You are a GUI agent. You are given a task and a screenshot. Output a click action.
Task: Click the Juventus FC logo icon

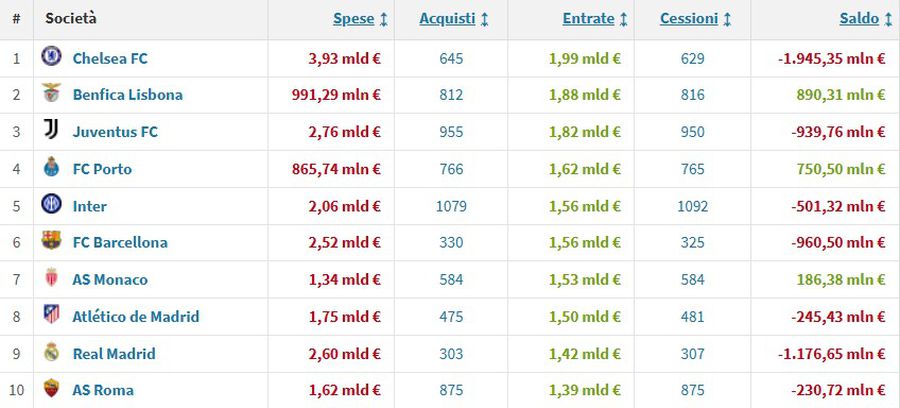click(51, 131)
